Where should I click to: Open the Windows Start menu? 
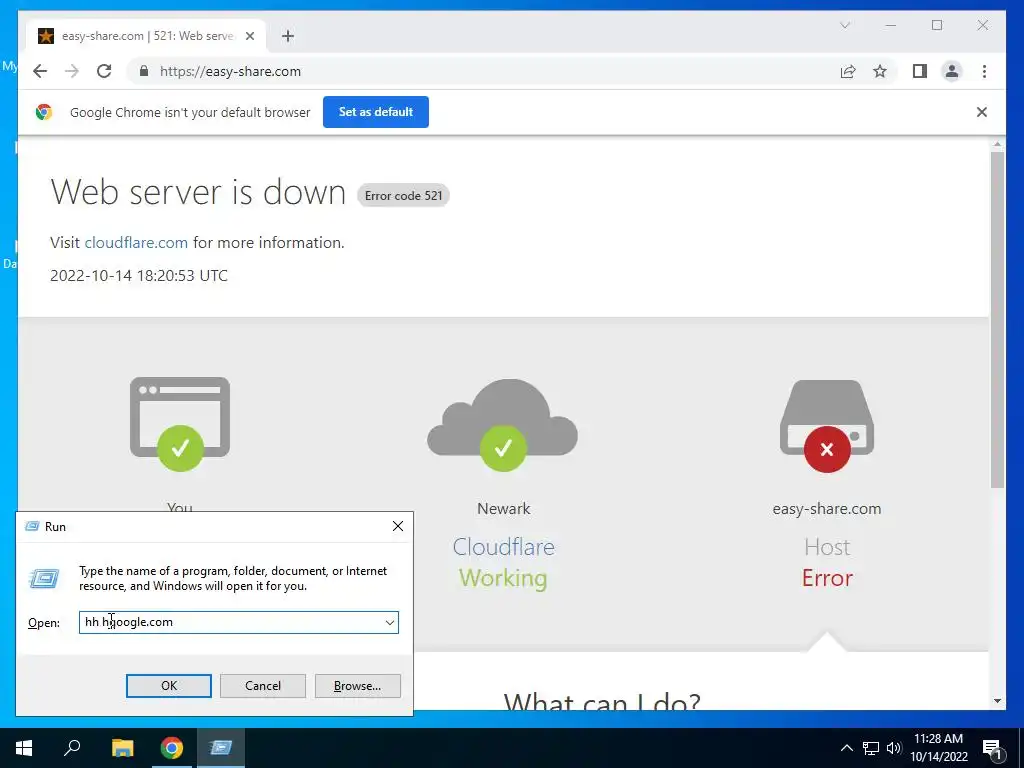click(x=24, y=748)
